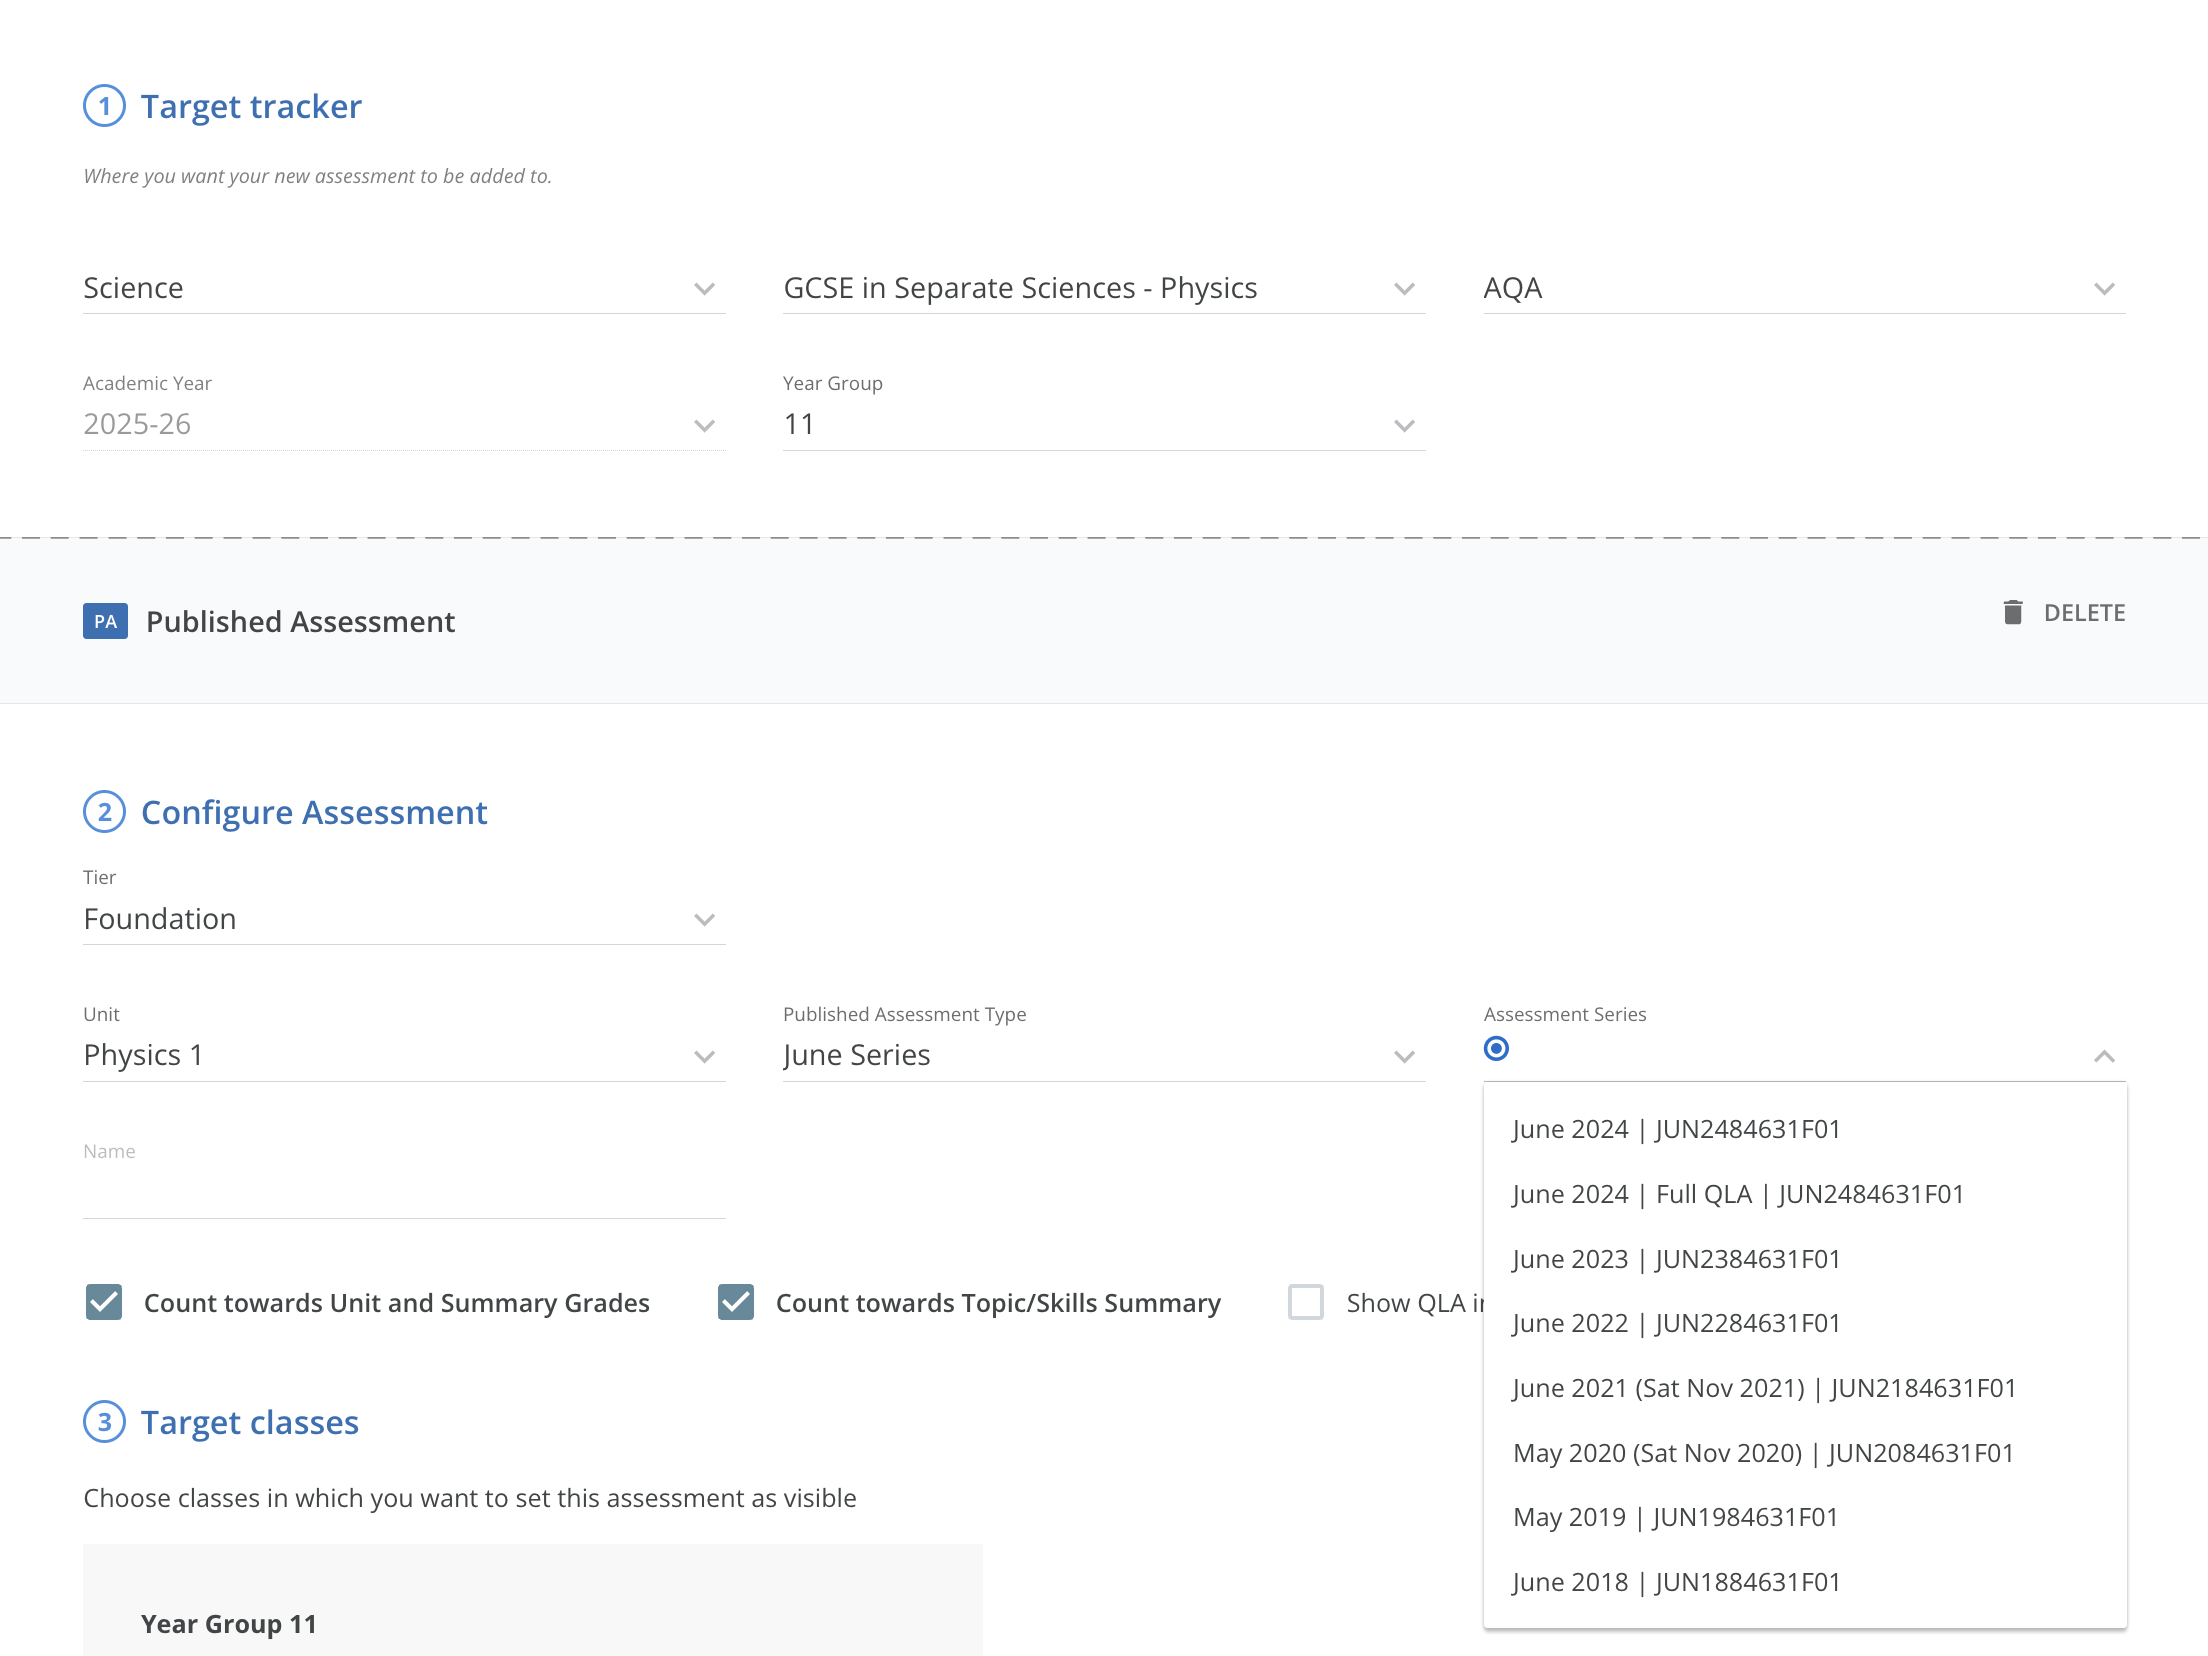The width and height of the screenshot is (2208, 1656).
Task: Open the AQA exam board dropdown
Action: click(1804, 288)
